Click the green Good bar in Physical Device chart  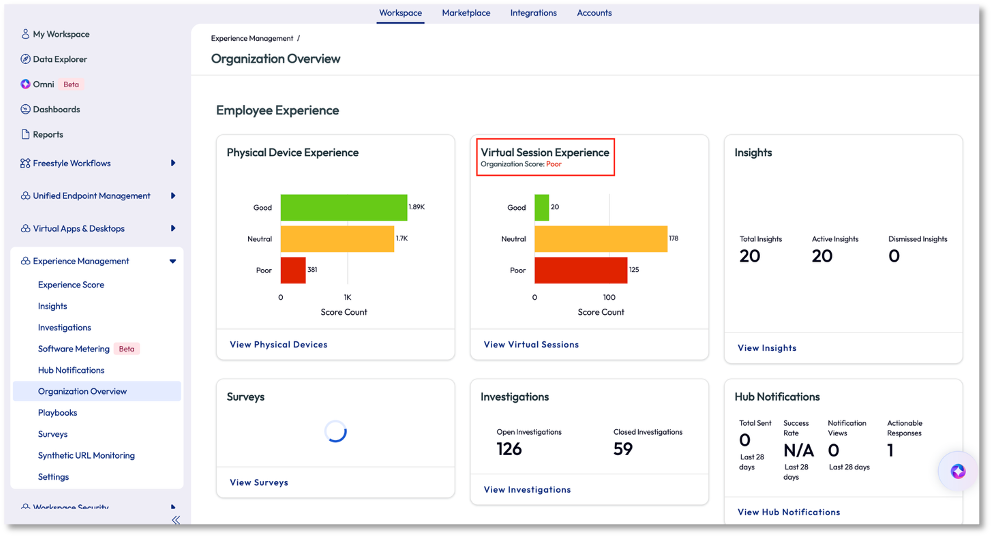343,207
